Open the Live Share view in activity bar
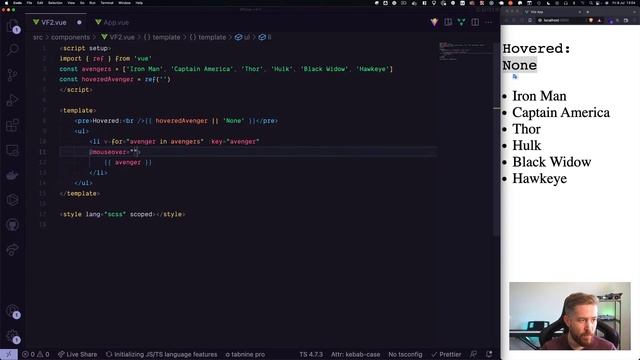This screenshot has width=640, height=360. pyautogui.click(x=13, y=250)
